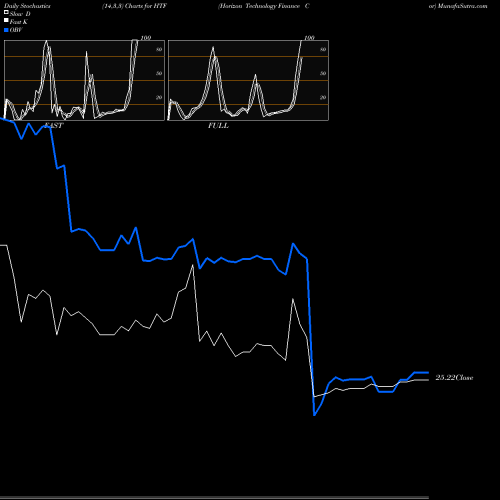Click the 20 axis label on FULL chart

click(323, 97)
